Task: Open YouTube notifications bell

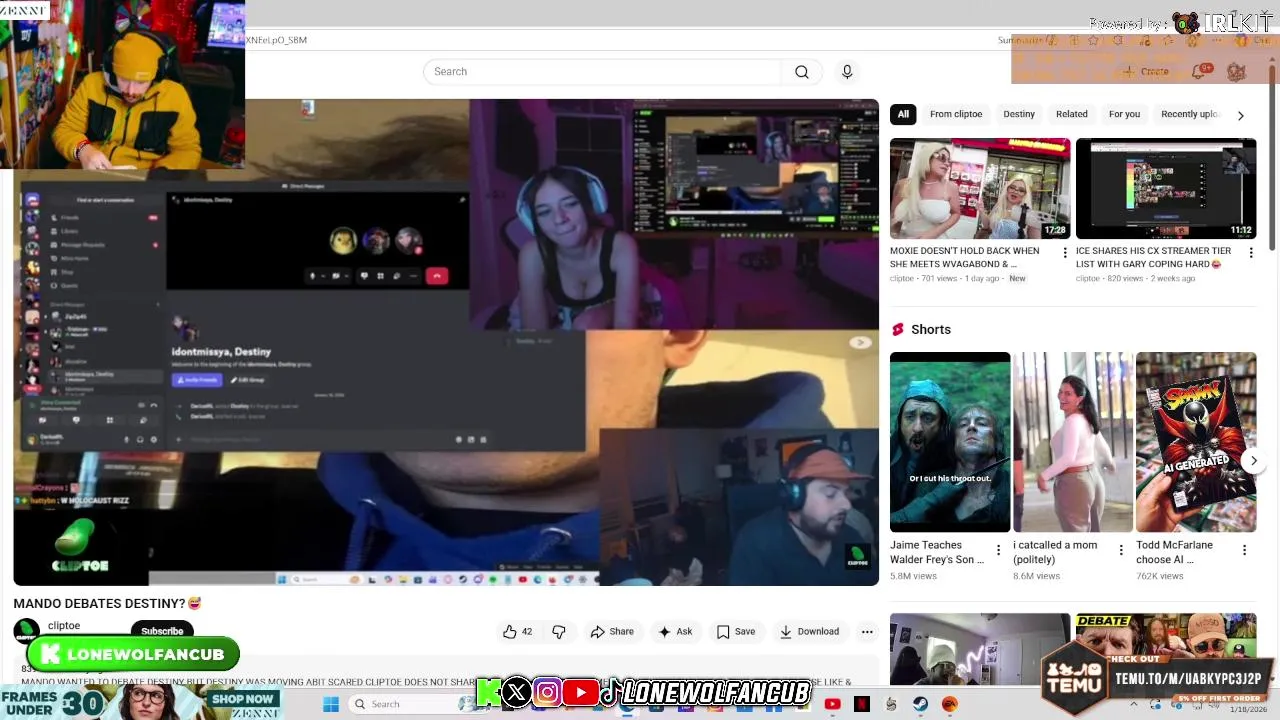Action: point(1201,71)
